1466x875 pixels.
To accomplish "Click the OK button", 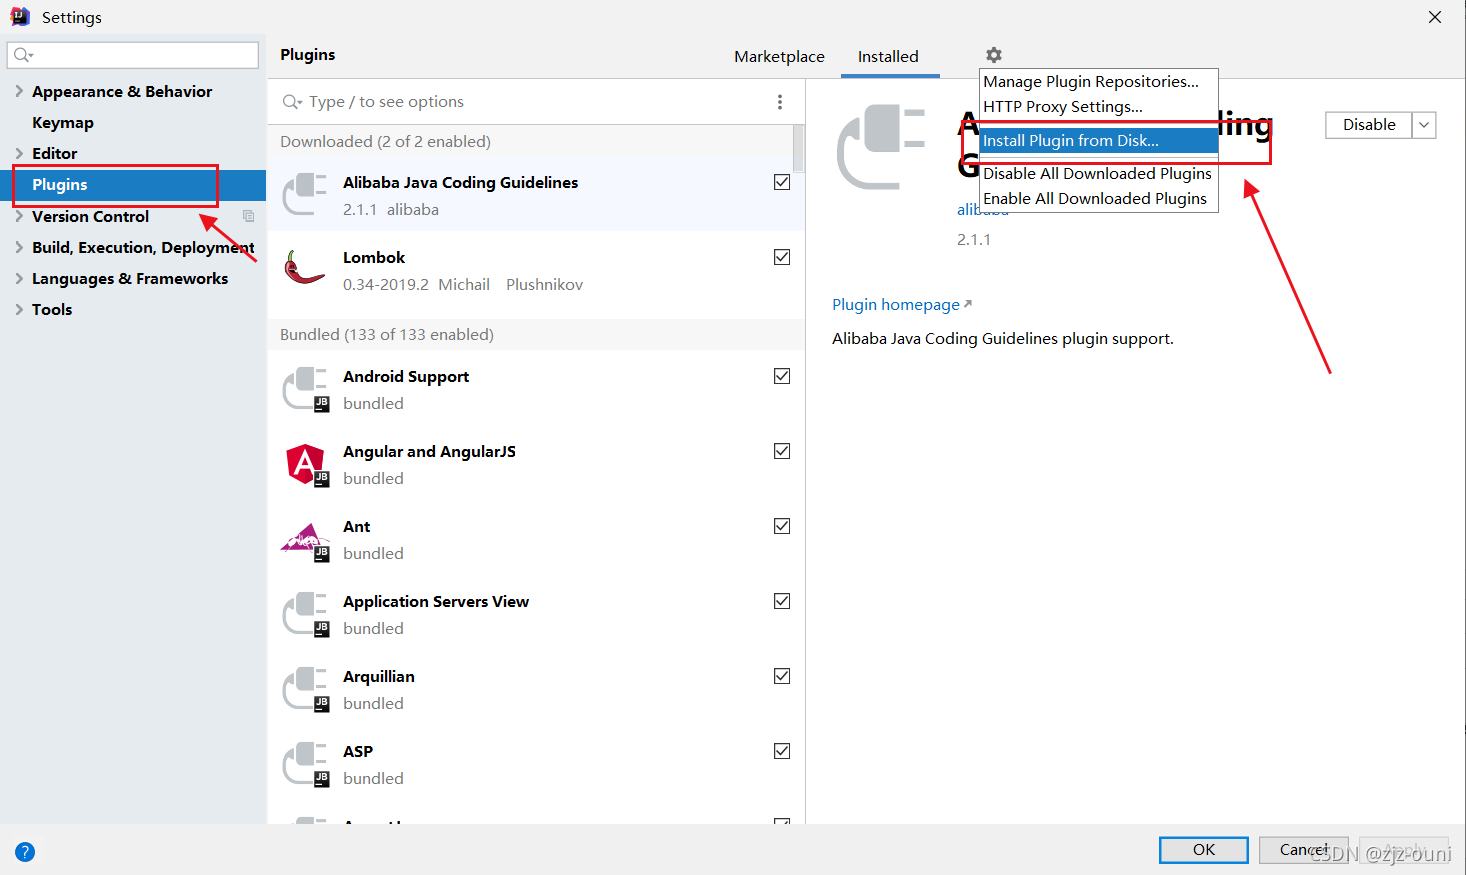I will pos(1204,850).
